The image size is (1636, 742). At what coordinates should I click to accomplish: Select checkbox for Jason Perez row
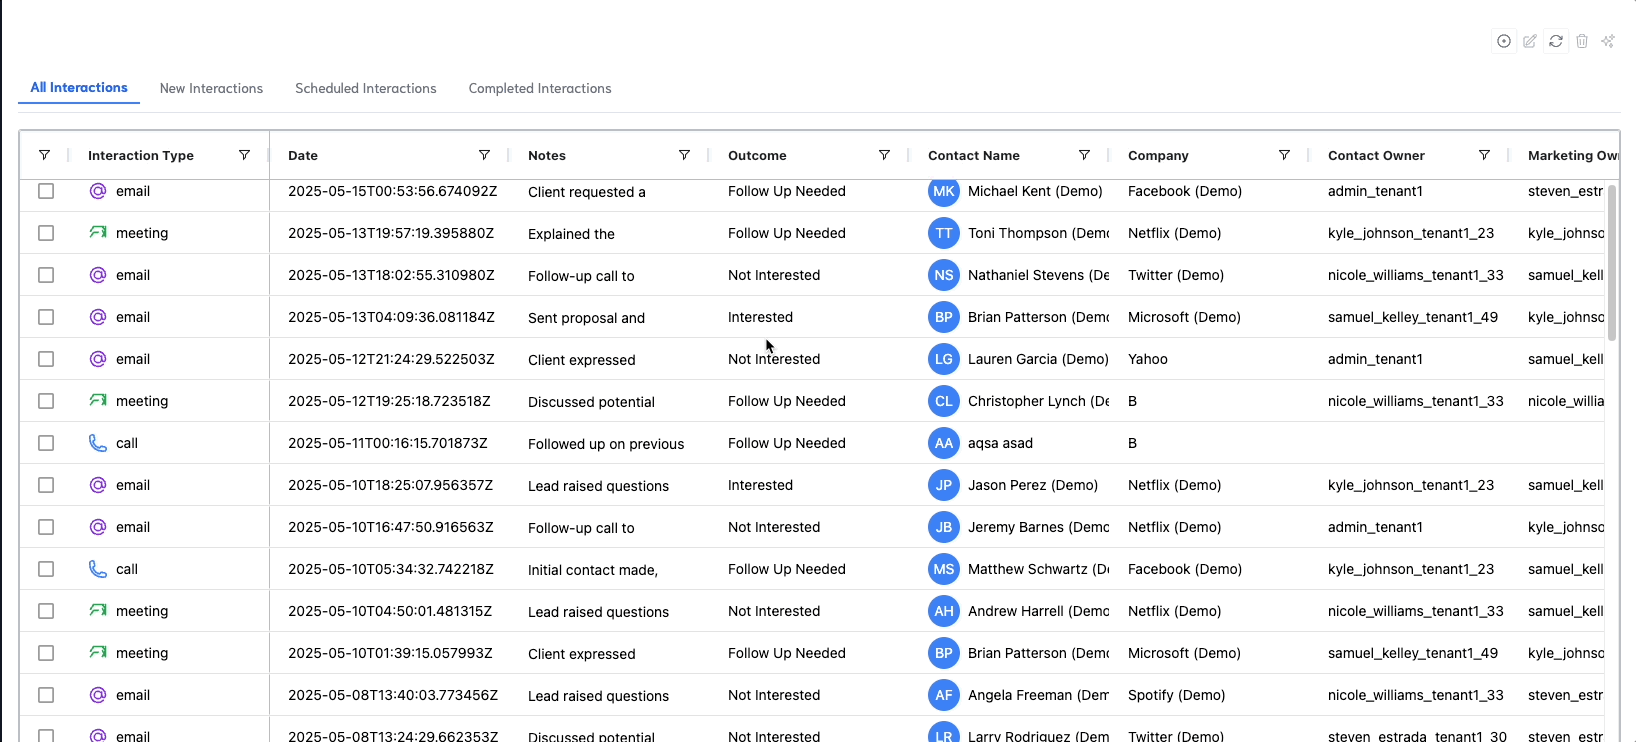pyautogui.click(x=46, y=485)
